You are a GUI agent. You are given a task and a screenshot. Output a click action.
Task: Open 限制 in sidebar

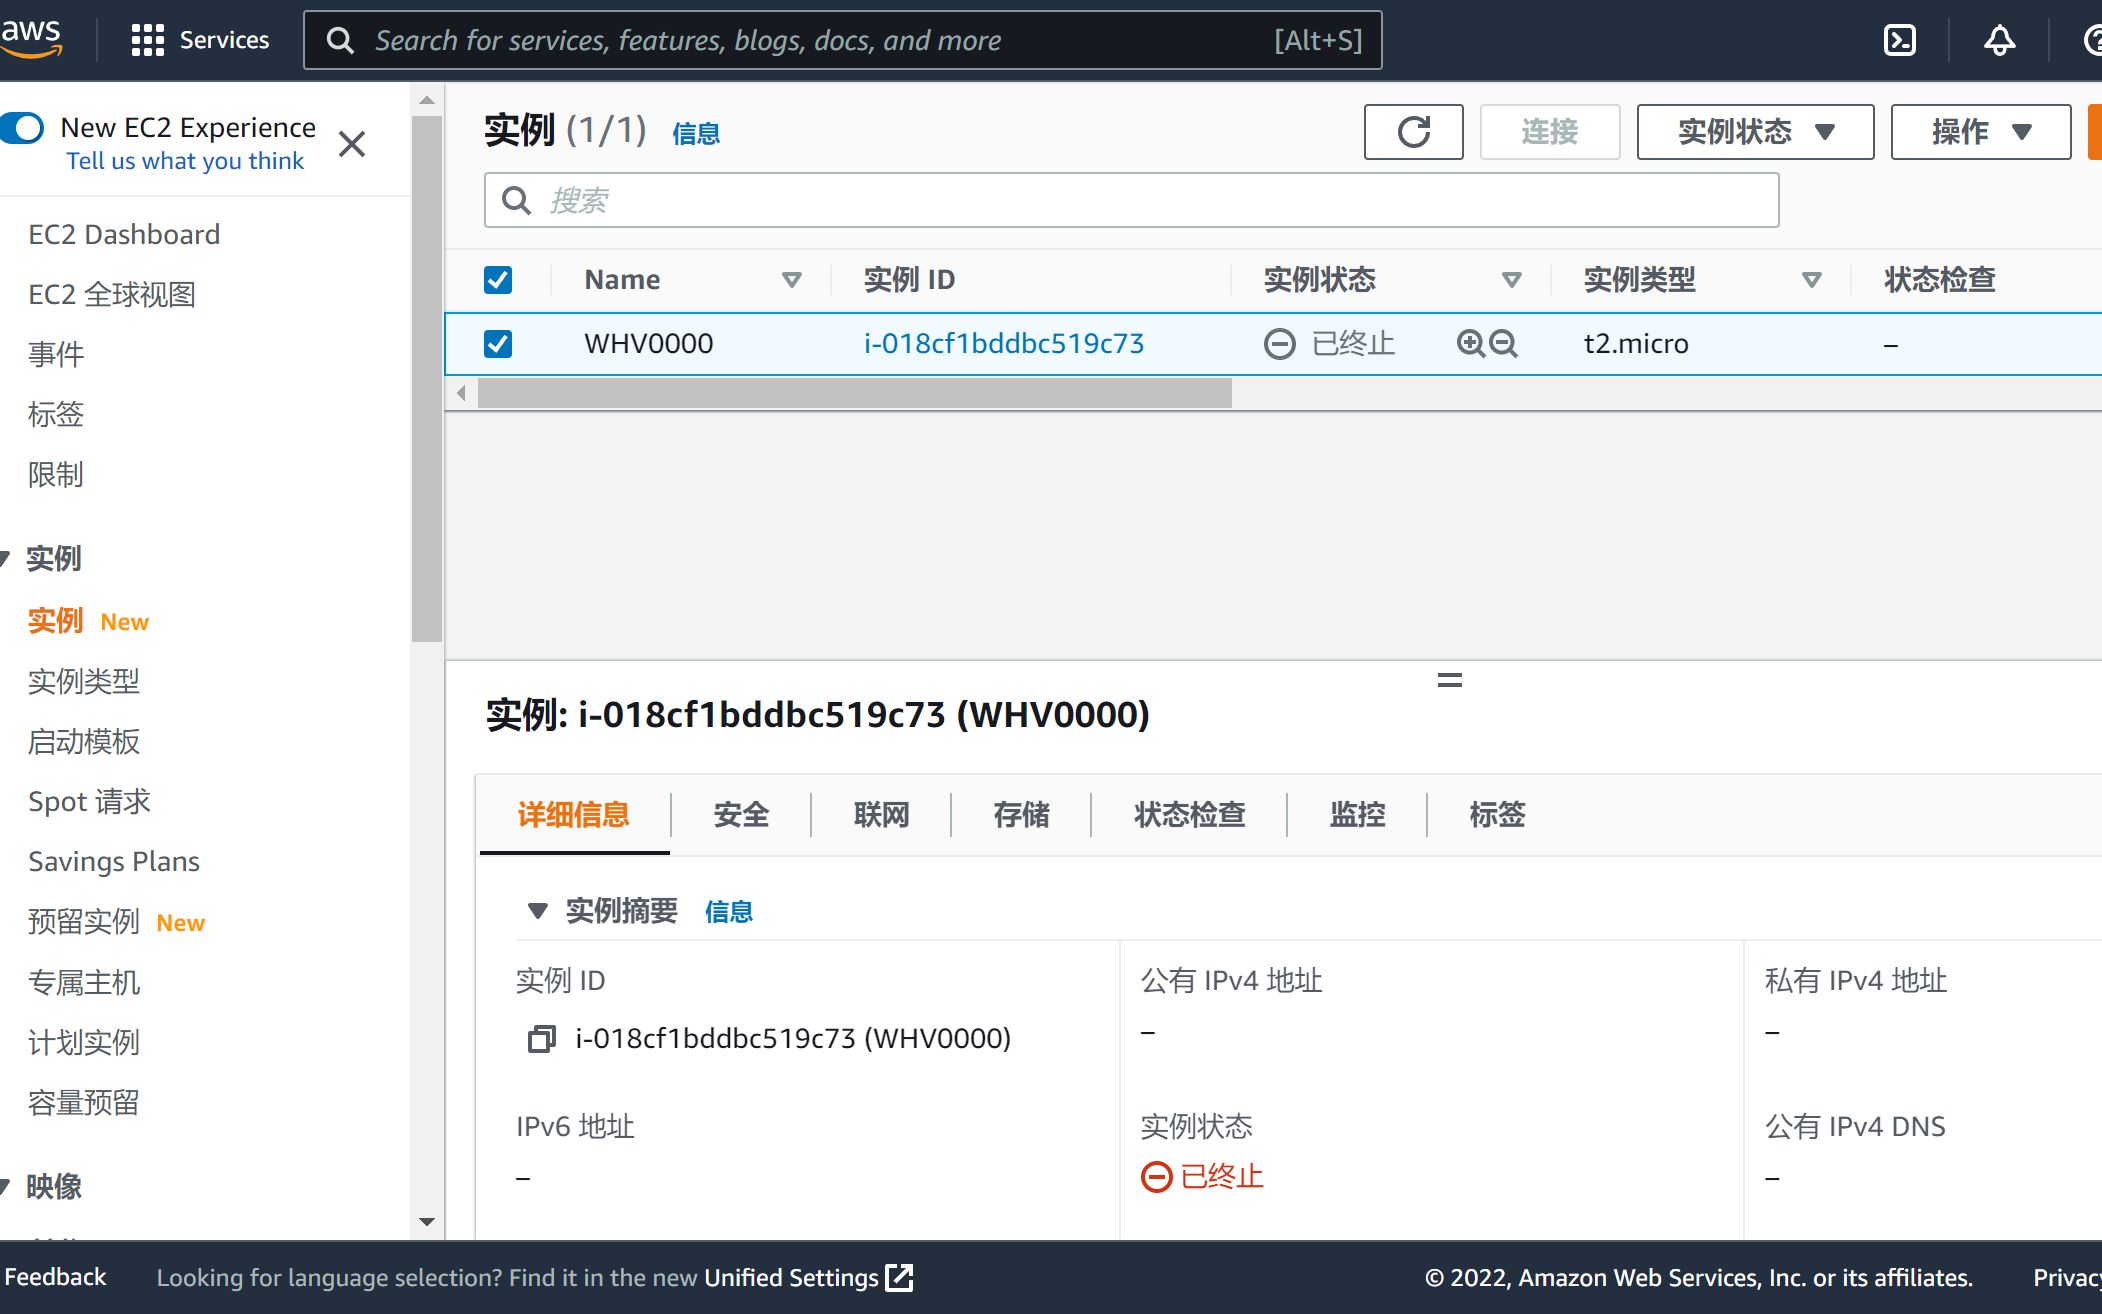pos(56,475)
